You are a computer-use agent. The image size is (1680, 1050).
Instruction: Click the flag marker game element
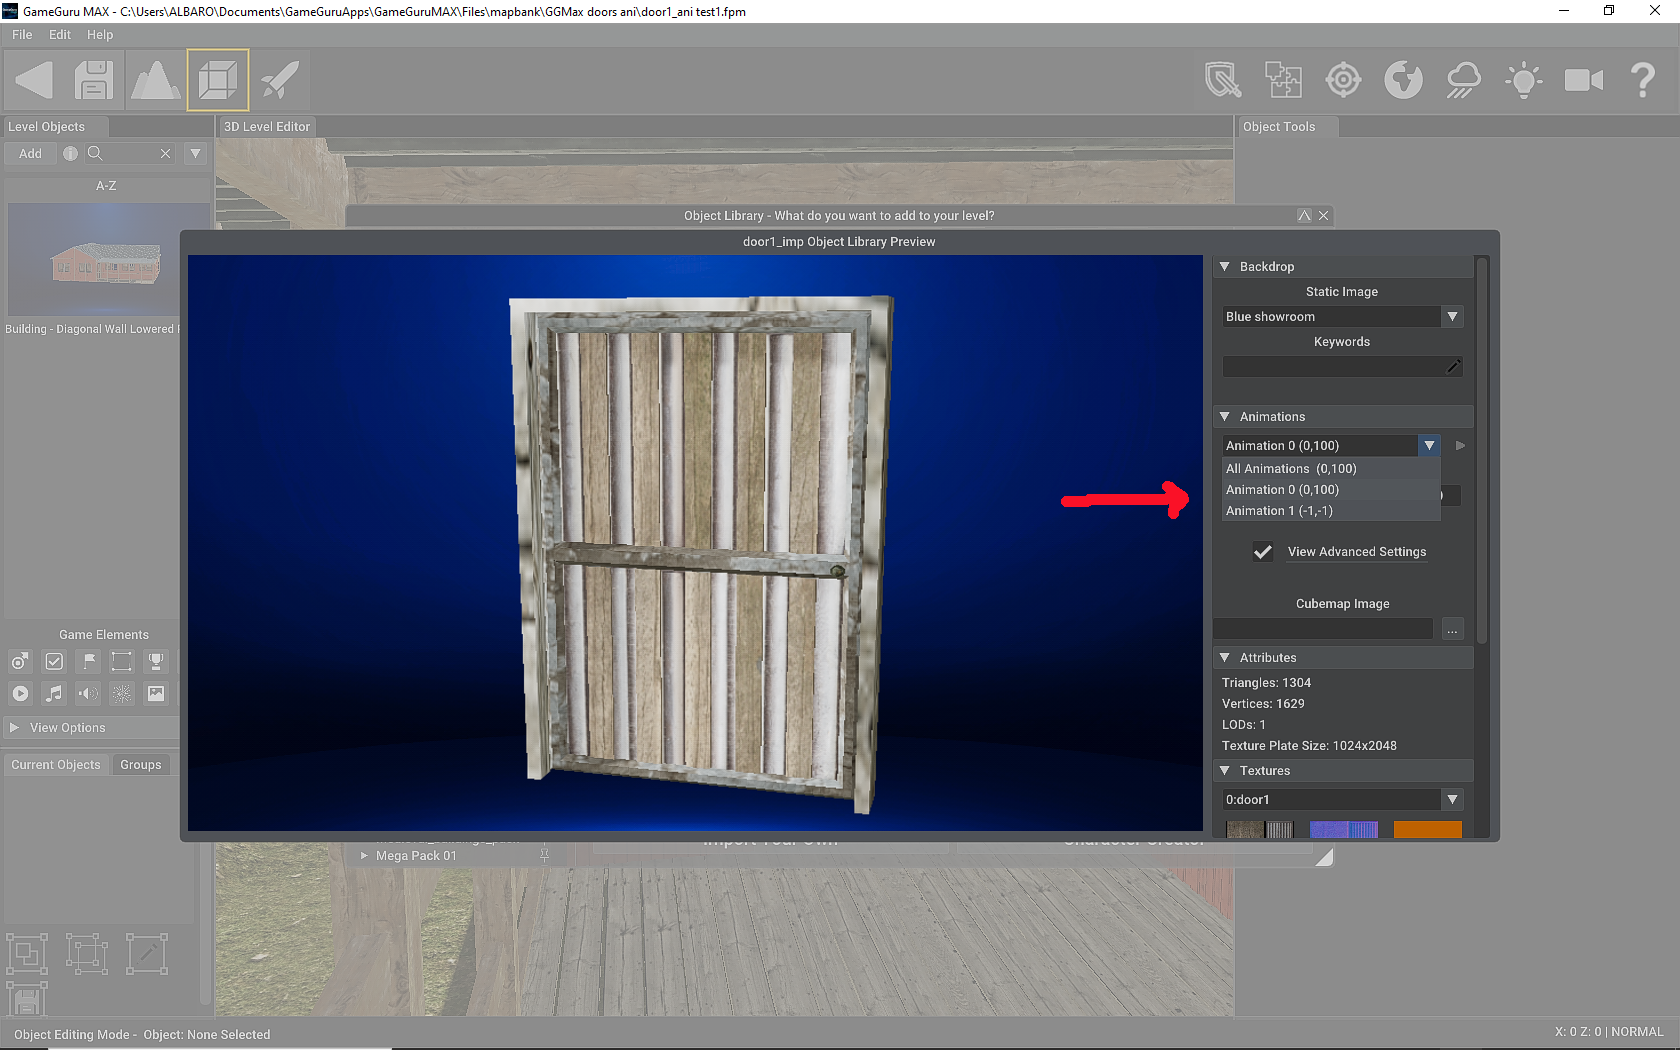tap(88, 661)
